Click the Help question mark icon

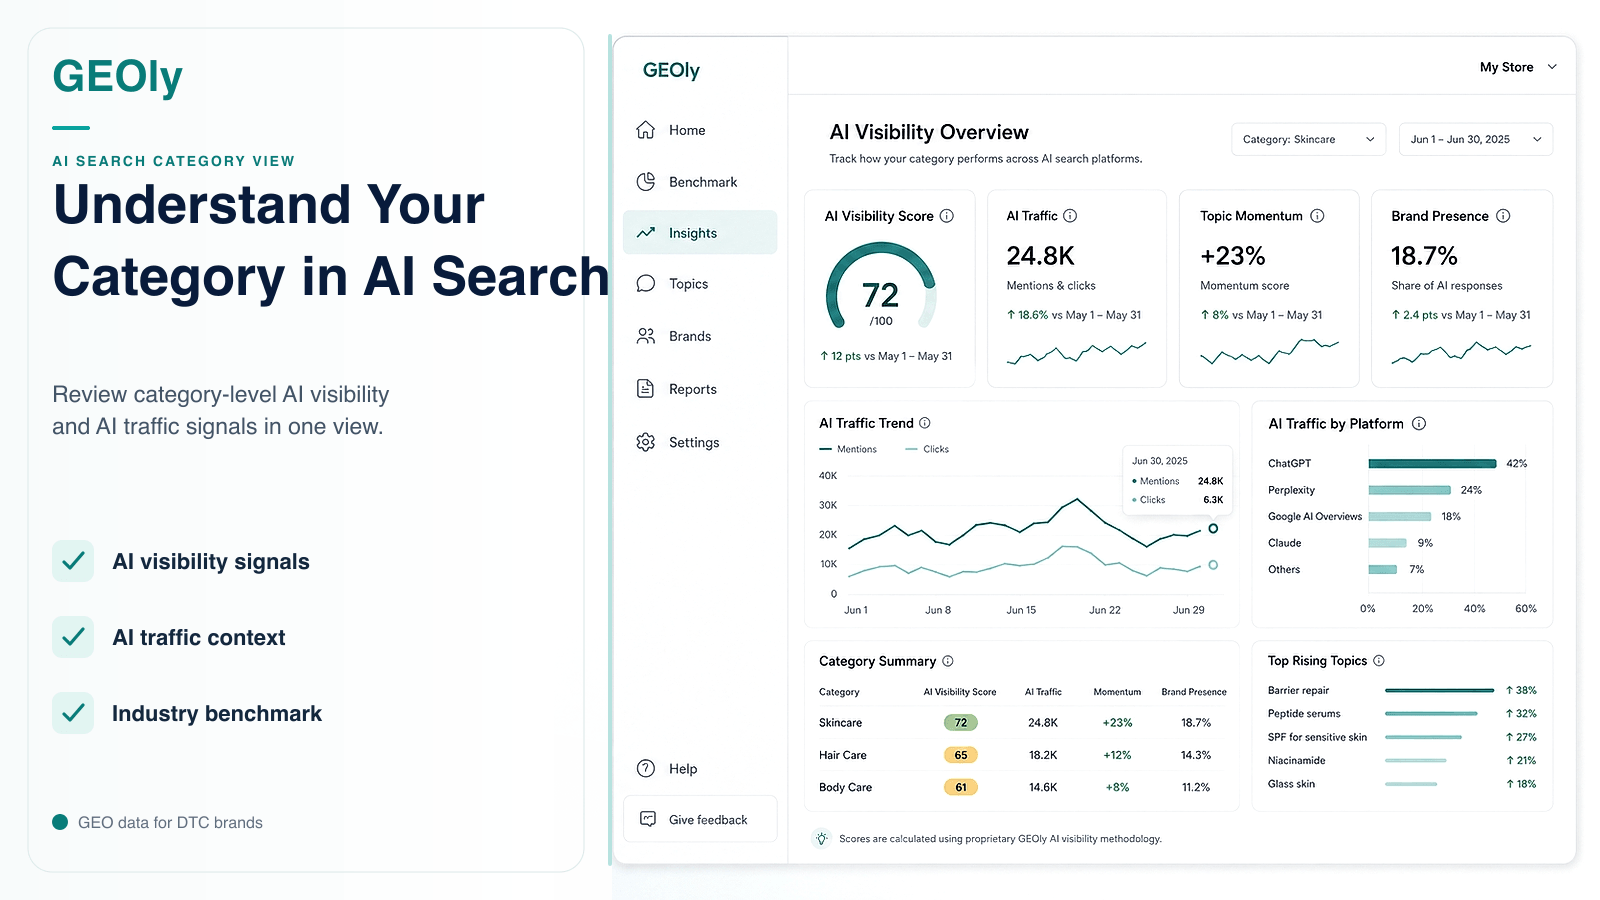click(646, 768)
